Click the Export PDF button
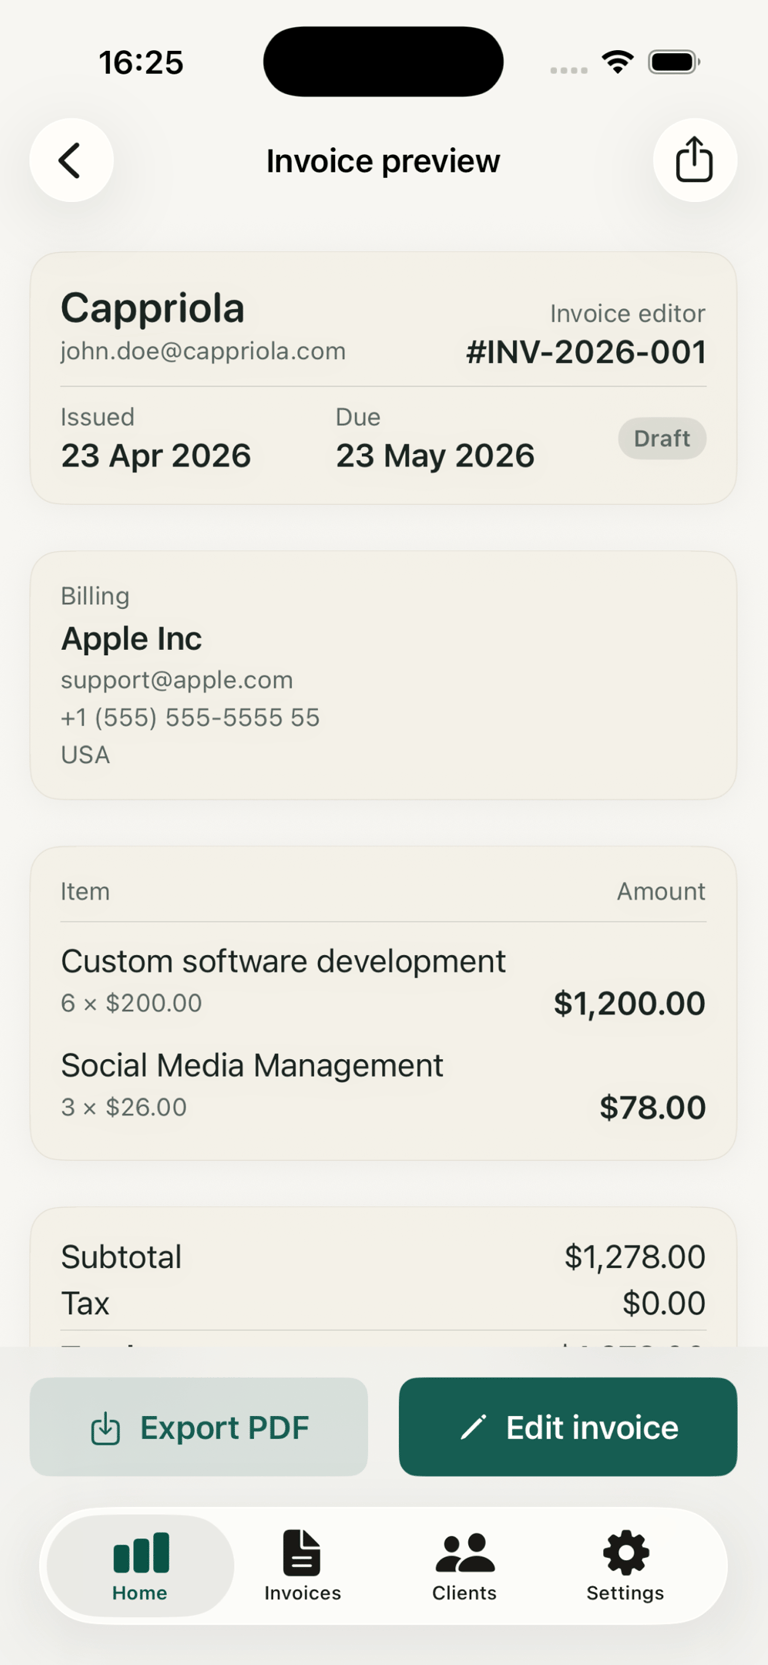768x1665 pixels. tap(199, 1427)
